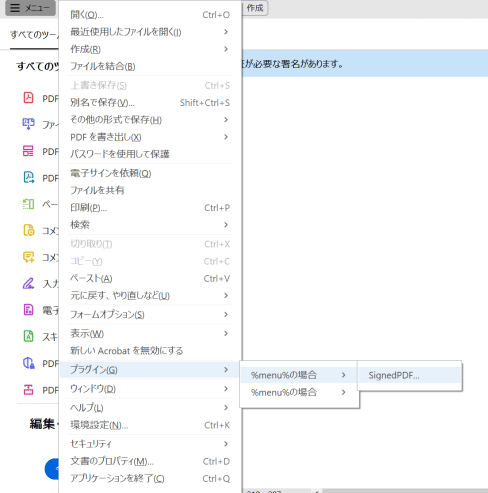Select the highlighted first %menu%の場合 submenu entry
The image size is (488, 493).
pos(299,375)
